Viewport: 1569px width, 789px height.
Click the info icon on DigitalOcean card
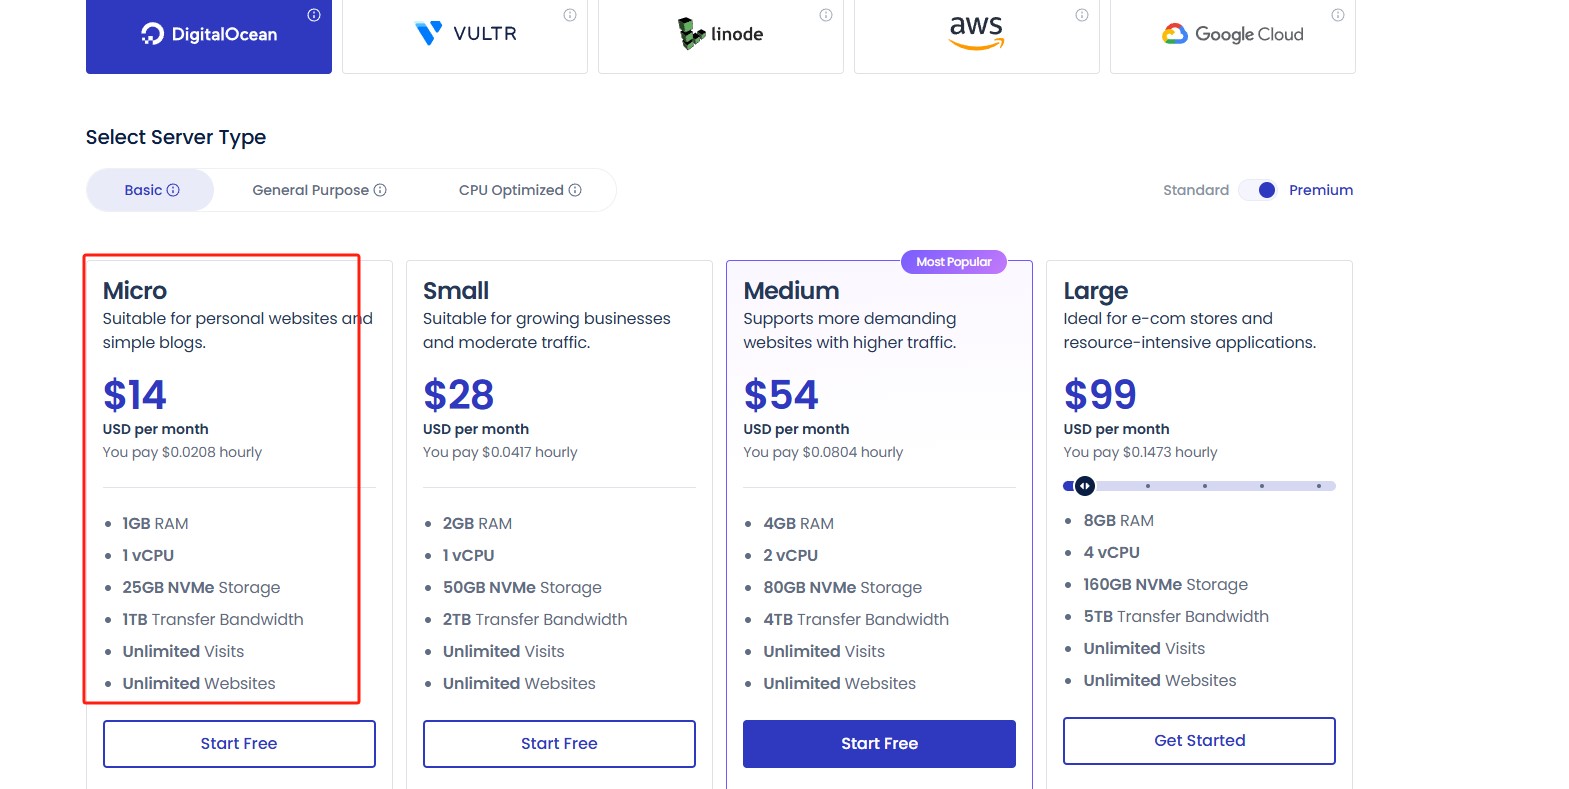tap(314, 15)
